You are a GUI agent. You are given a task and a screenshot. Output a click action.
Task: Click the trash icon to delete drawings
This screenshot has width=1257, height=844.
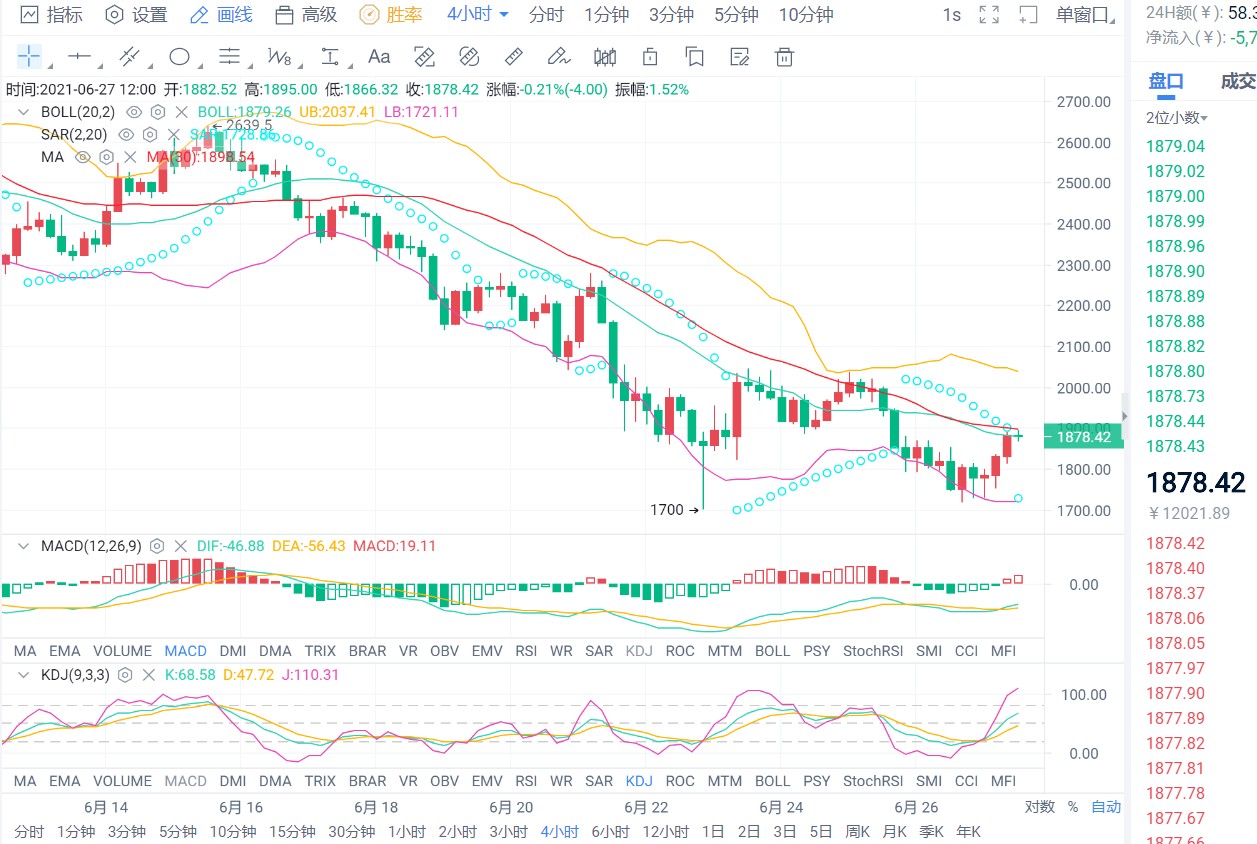point(784,57)
